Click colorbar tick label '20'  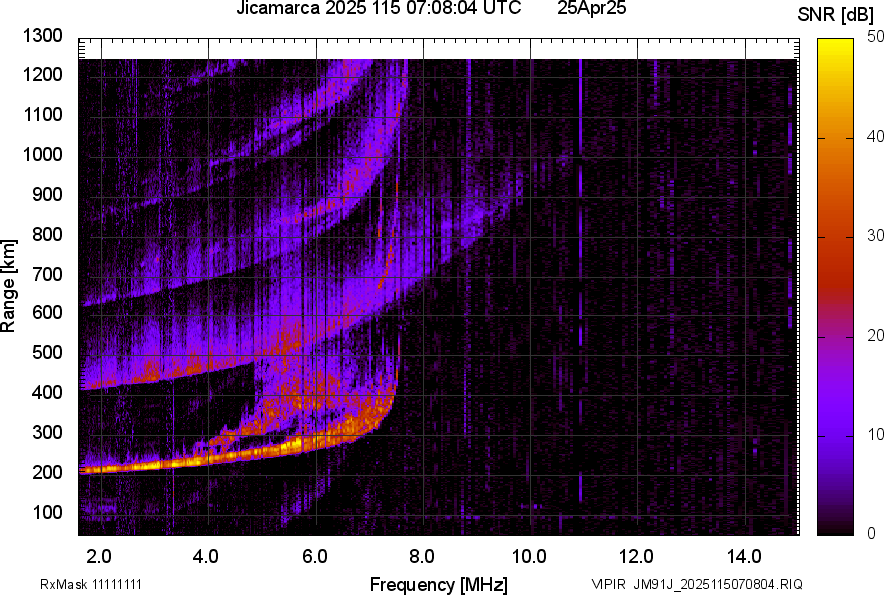(x=875, y=335)
